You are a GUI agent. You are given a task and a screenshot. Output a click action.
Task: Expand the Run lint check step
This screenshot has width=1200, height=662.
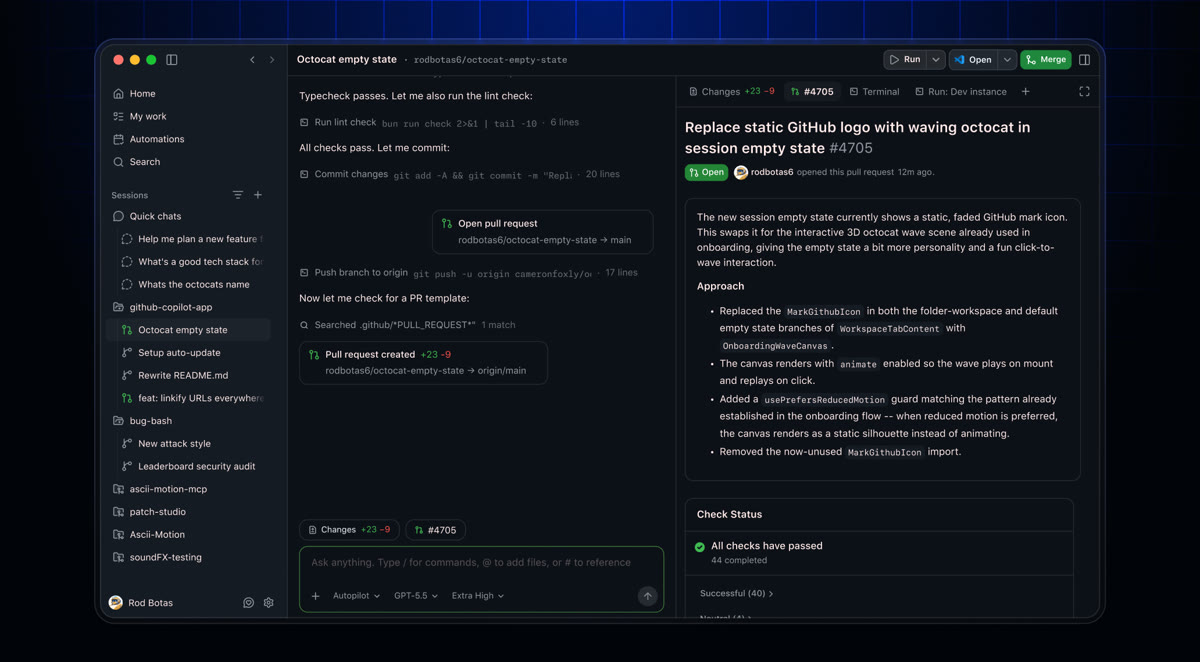[439, 123]
